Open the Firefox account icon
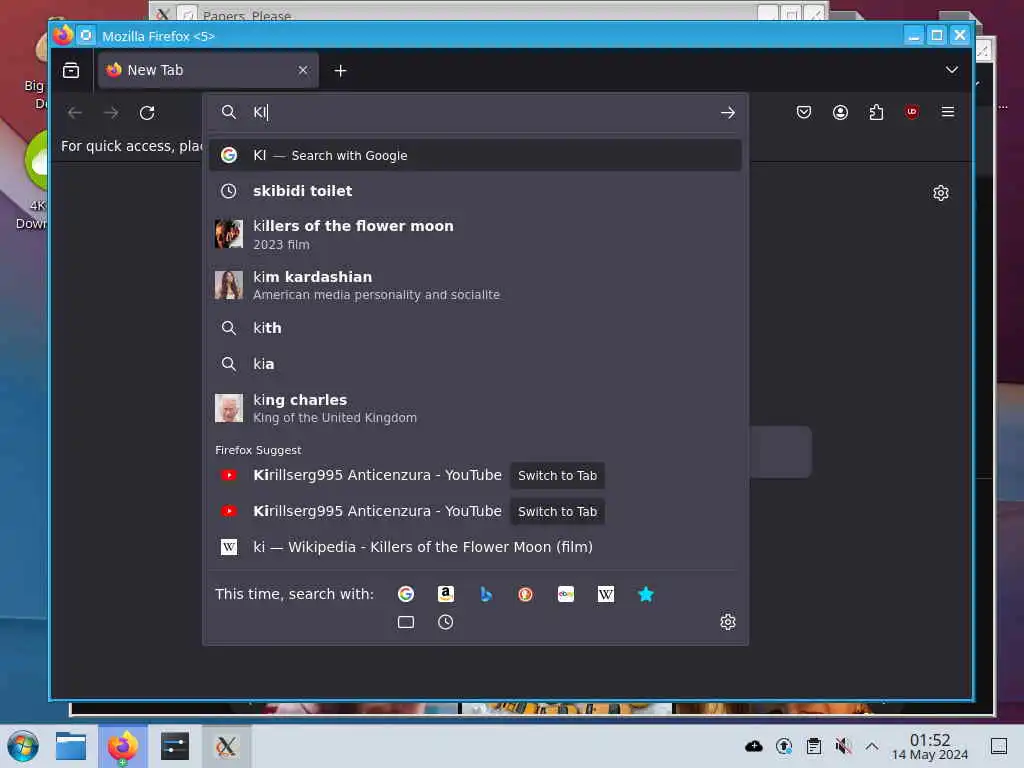The width and height of the screenshot is (1024, 768). pyautogui.click(x=840, y=112)
